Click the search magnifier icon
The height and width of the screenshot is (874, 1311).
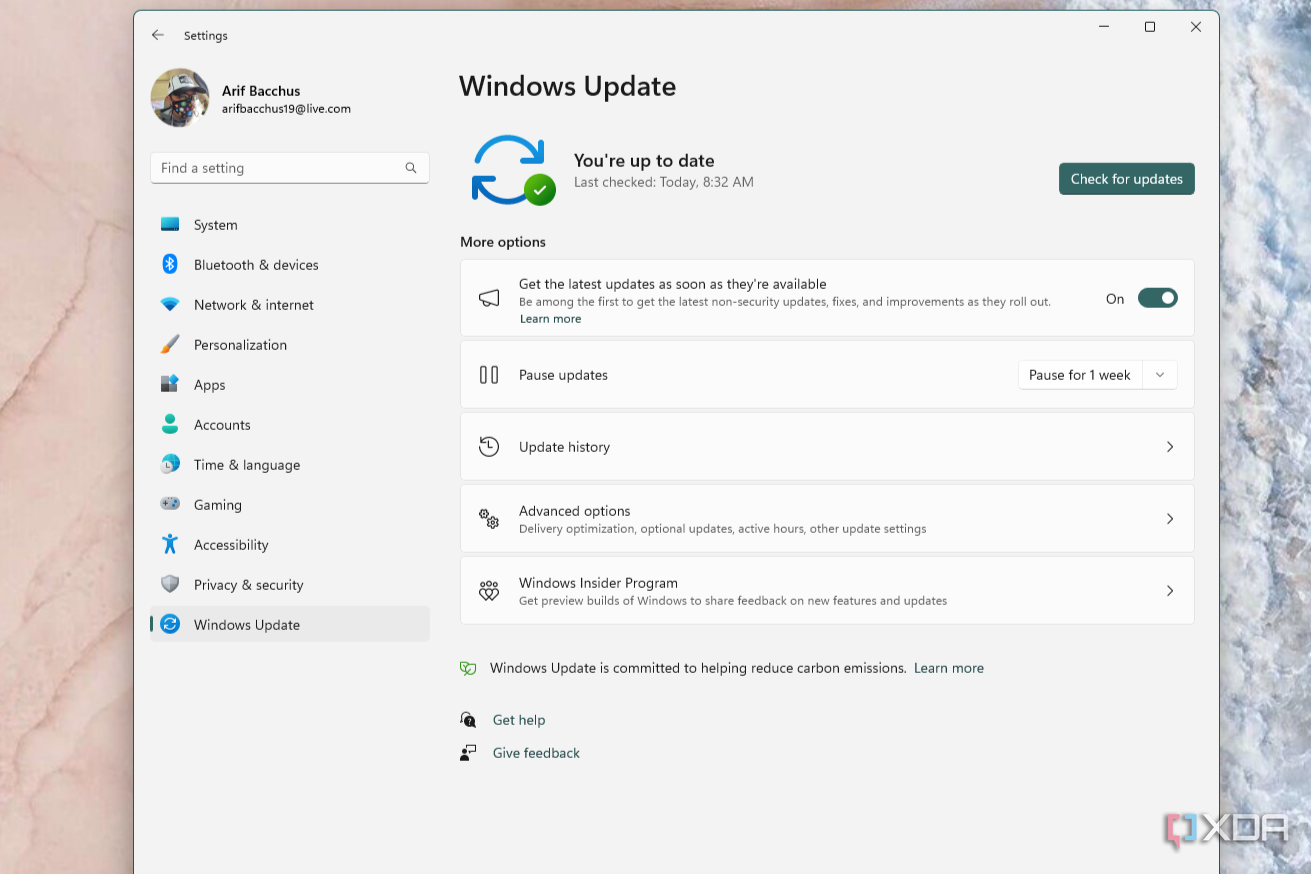point(411,168)
